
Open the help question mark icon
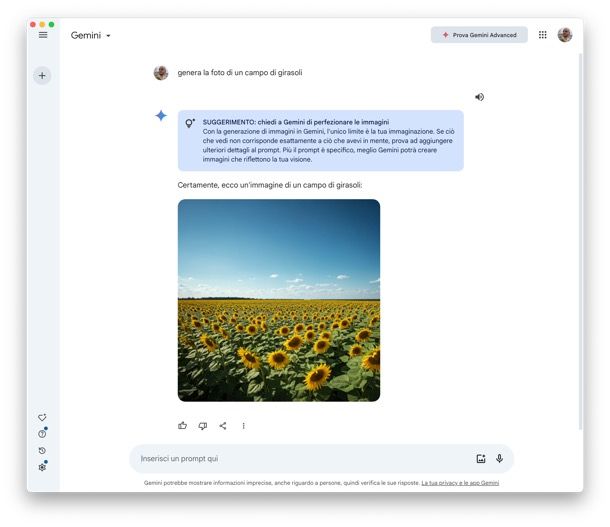click(x=42, y=434)
